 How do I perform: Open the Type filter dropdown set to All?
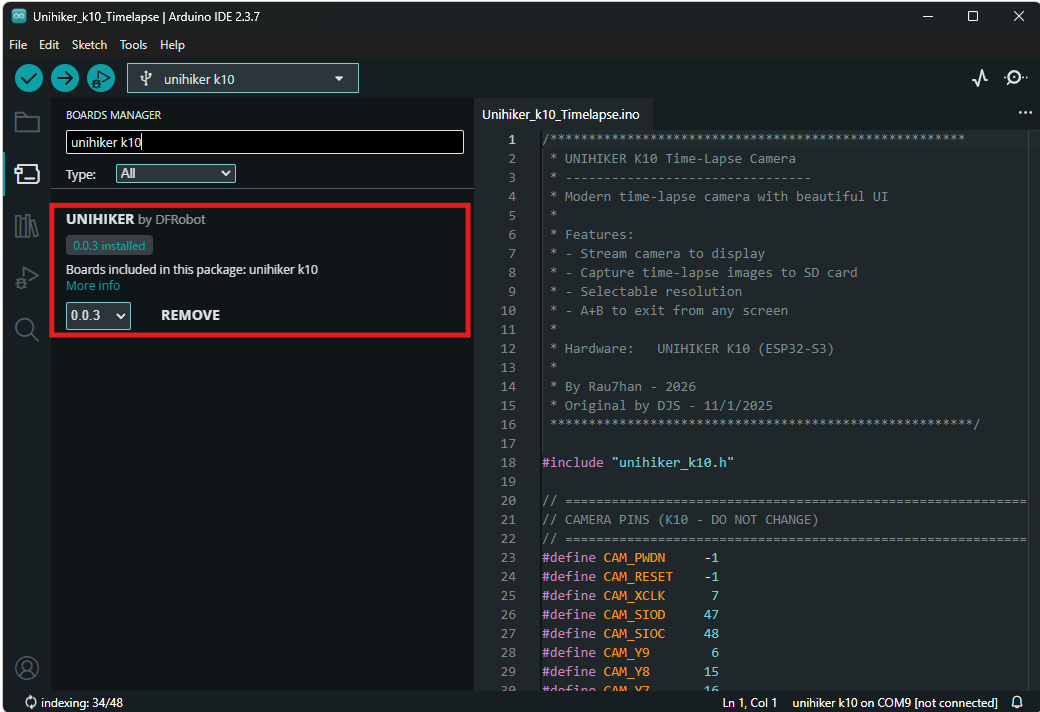[176, 173]
